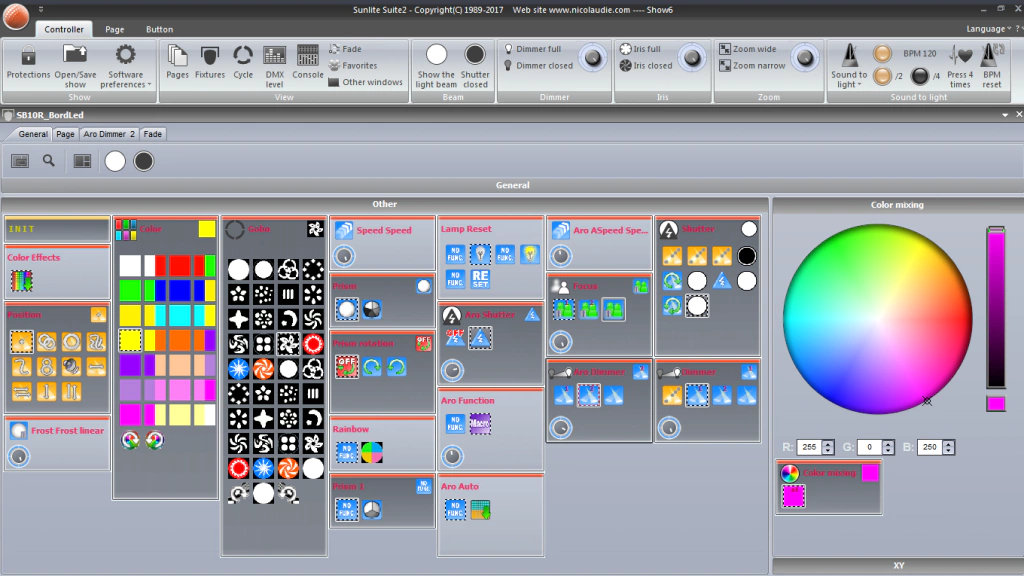The image size is (1024, 576).
Task: Pick a color on the color wheel
Action: click(877, 319)
